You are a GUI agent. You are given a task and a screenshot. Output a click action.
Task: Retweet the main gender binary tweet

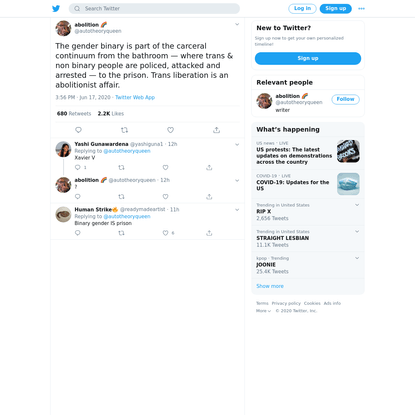[x=124, y=130]
